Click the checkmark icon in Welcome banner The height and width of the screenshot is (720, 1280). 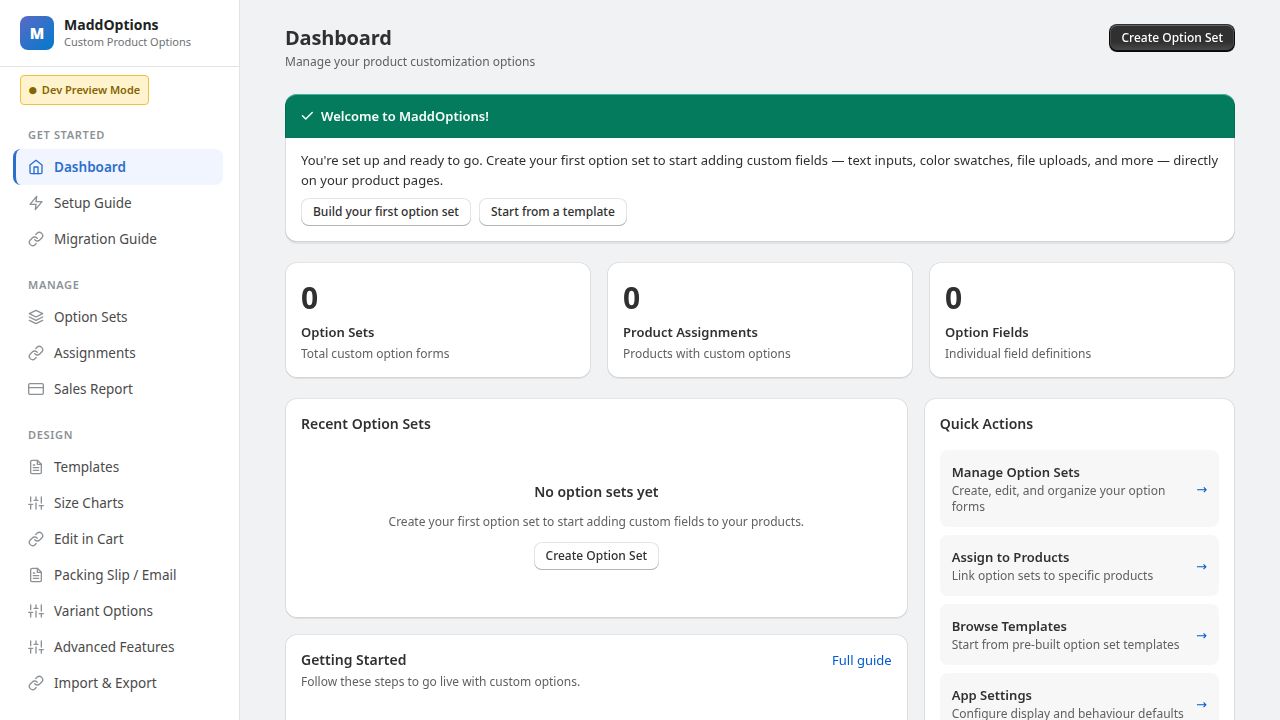(x=307, y=116)
